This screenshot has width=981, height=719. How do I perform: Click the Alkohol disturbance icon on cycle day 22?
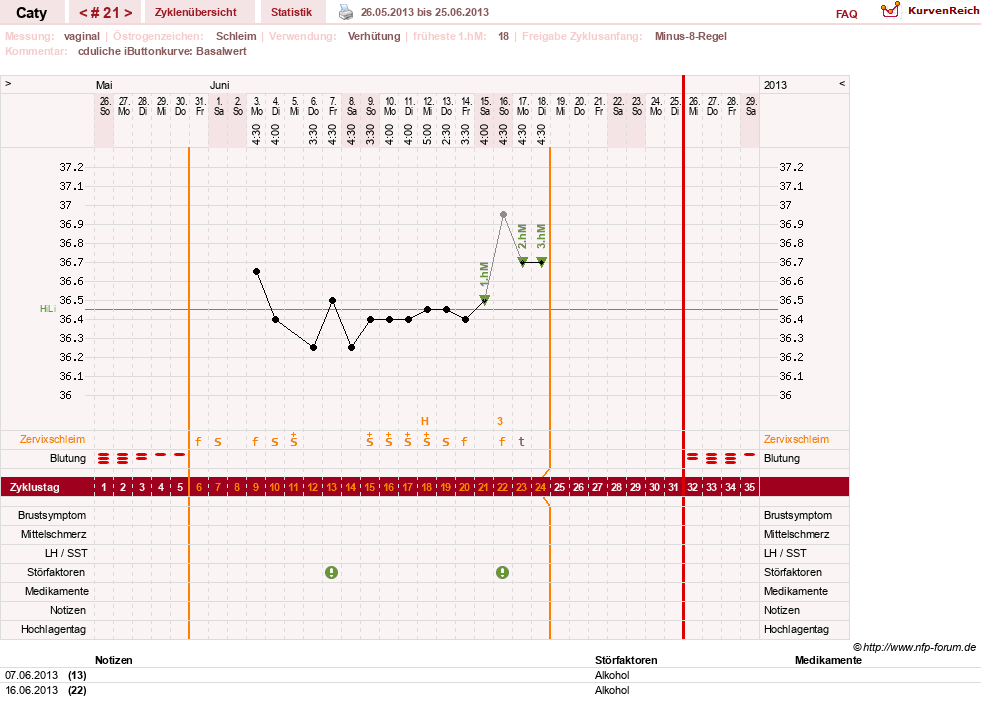502,572
